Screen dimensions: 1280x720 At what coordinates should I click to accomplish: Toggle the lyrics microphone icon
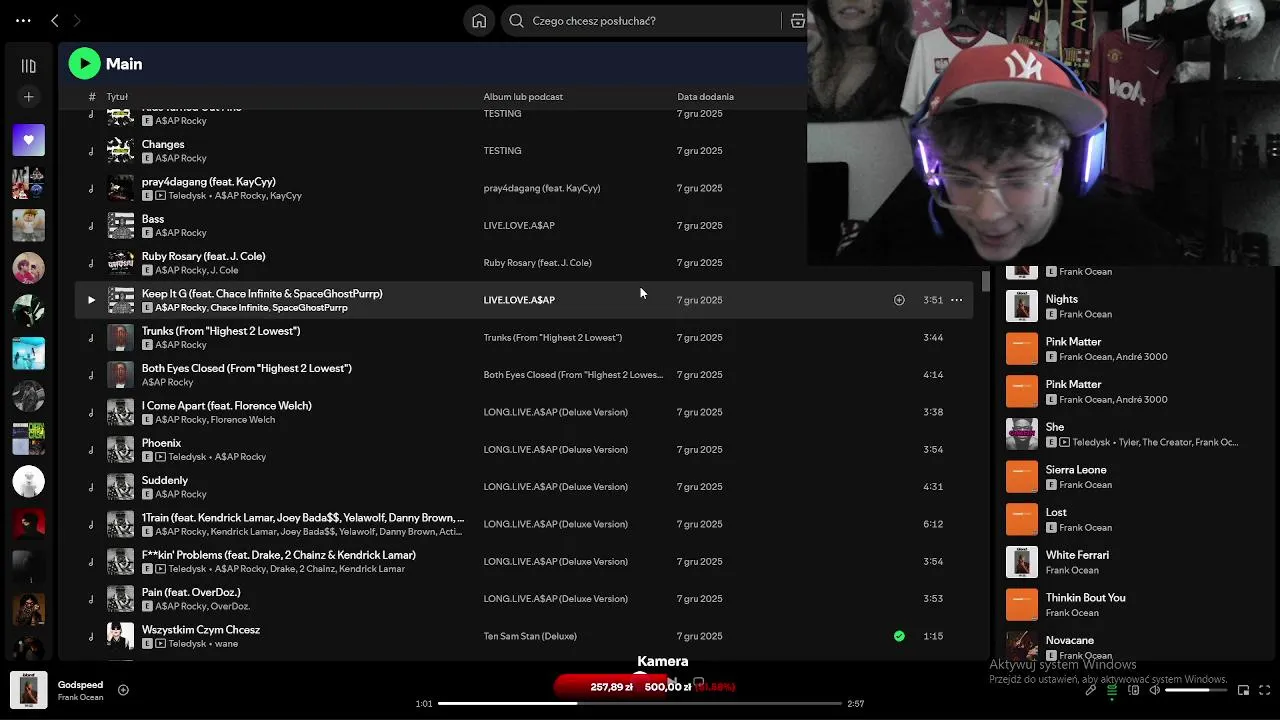coord(1091,690)
